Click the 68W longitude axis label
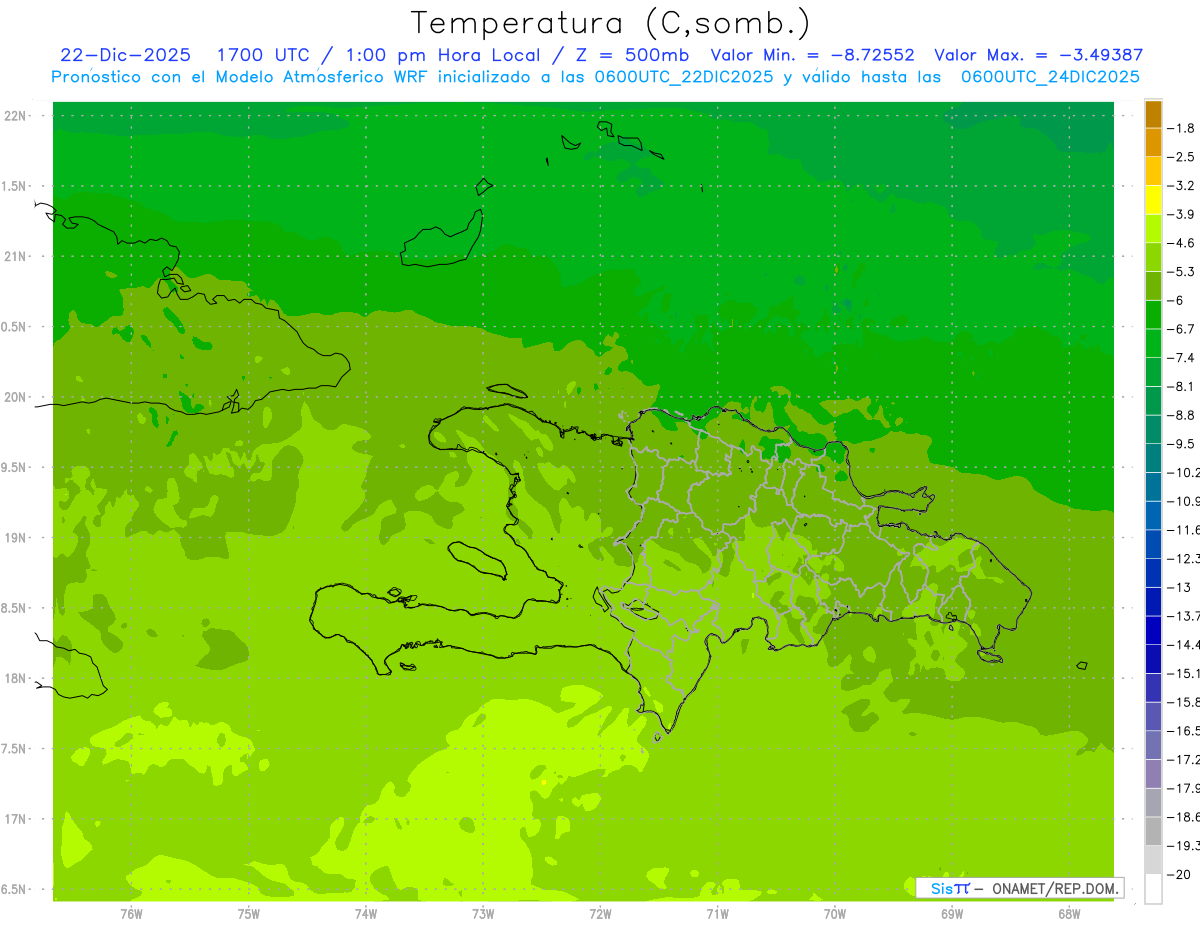Image resolution: width=1200 pixels, height=927 pixels. tap(1069, 913)
